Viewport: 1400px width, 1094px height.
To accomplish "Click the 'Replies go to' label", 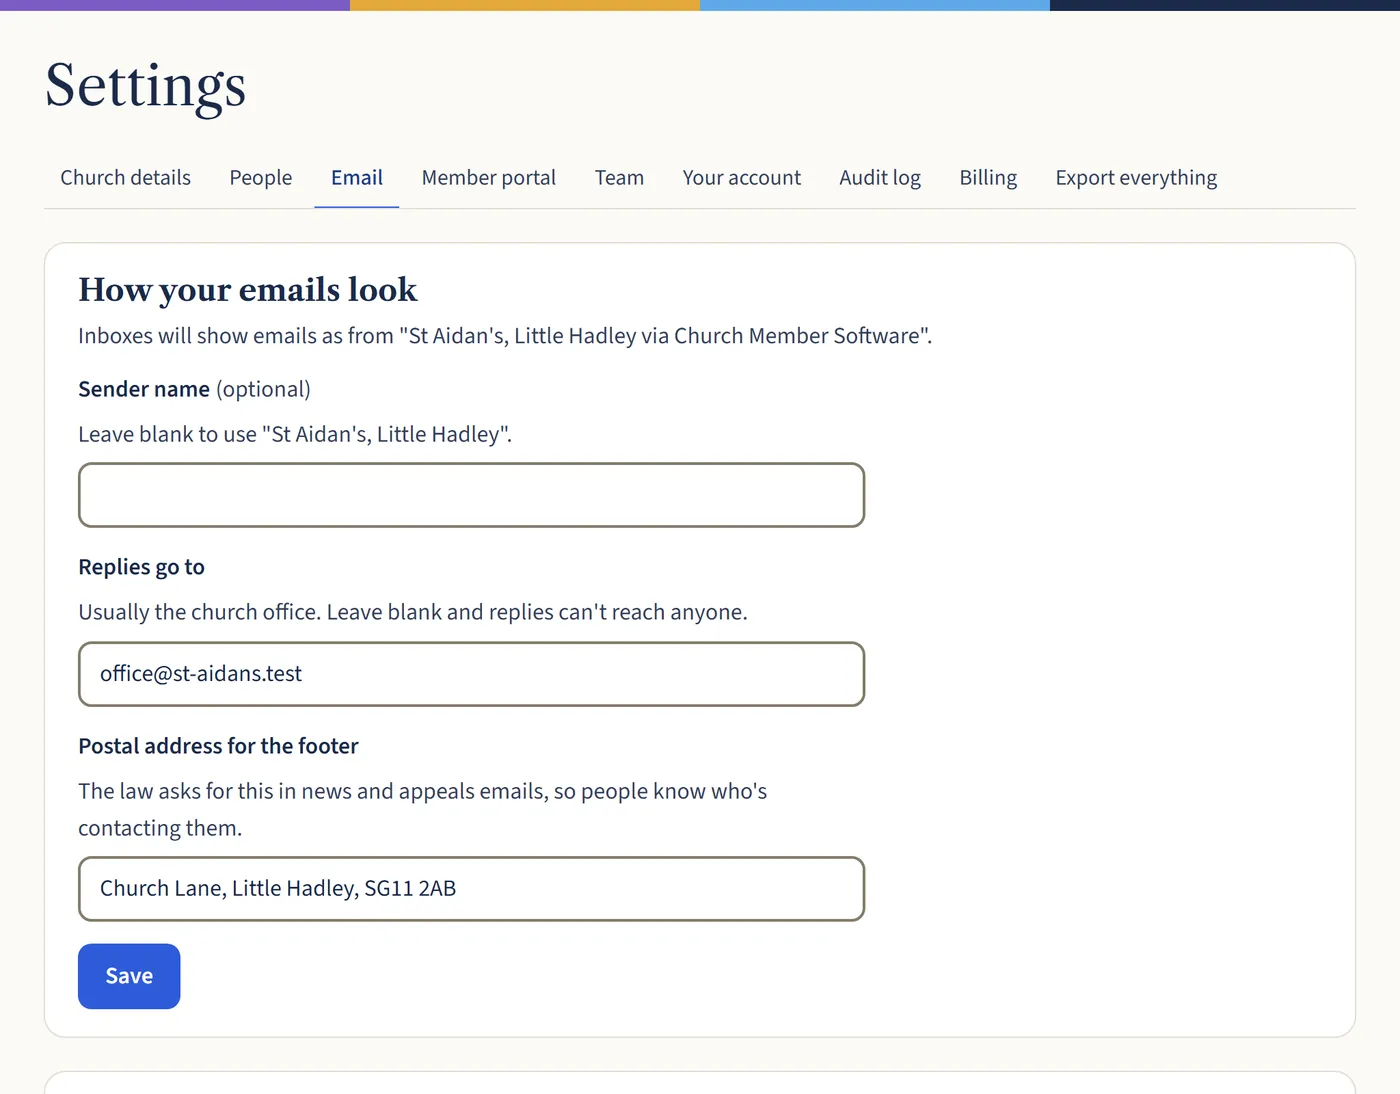I will [x=141, y=567].
